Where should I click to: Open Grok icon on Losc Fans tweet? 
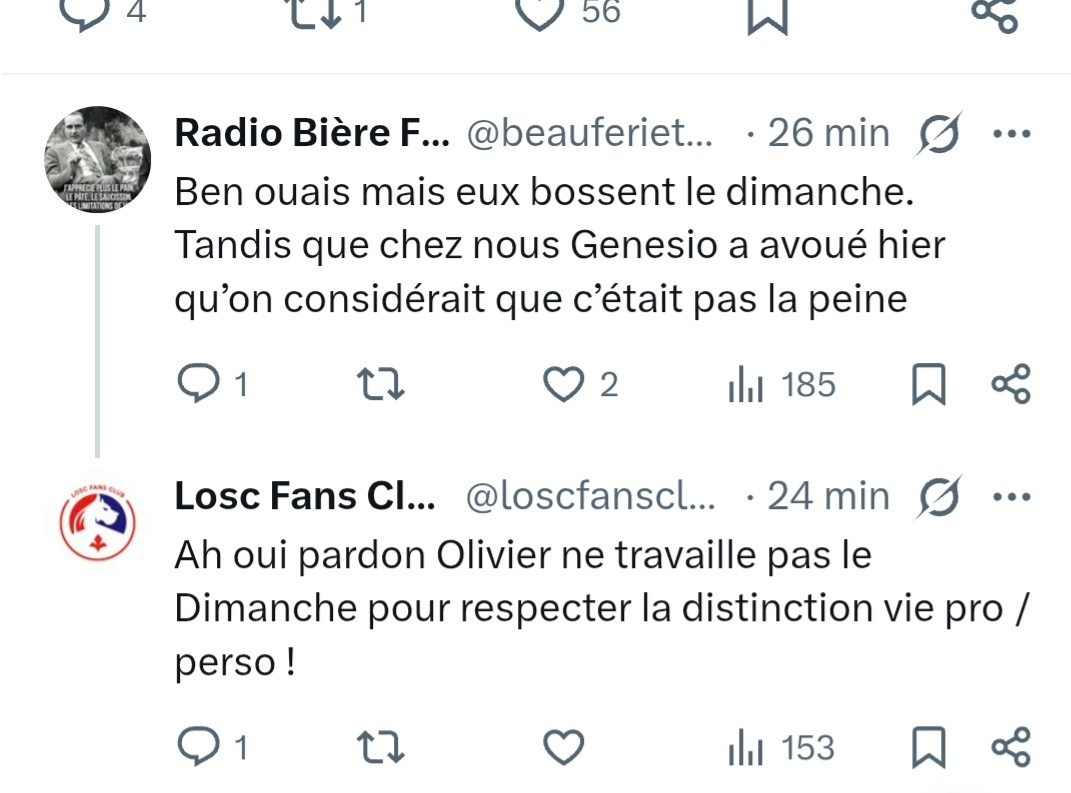click(939, 496)
